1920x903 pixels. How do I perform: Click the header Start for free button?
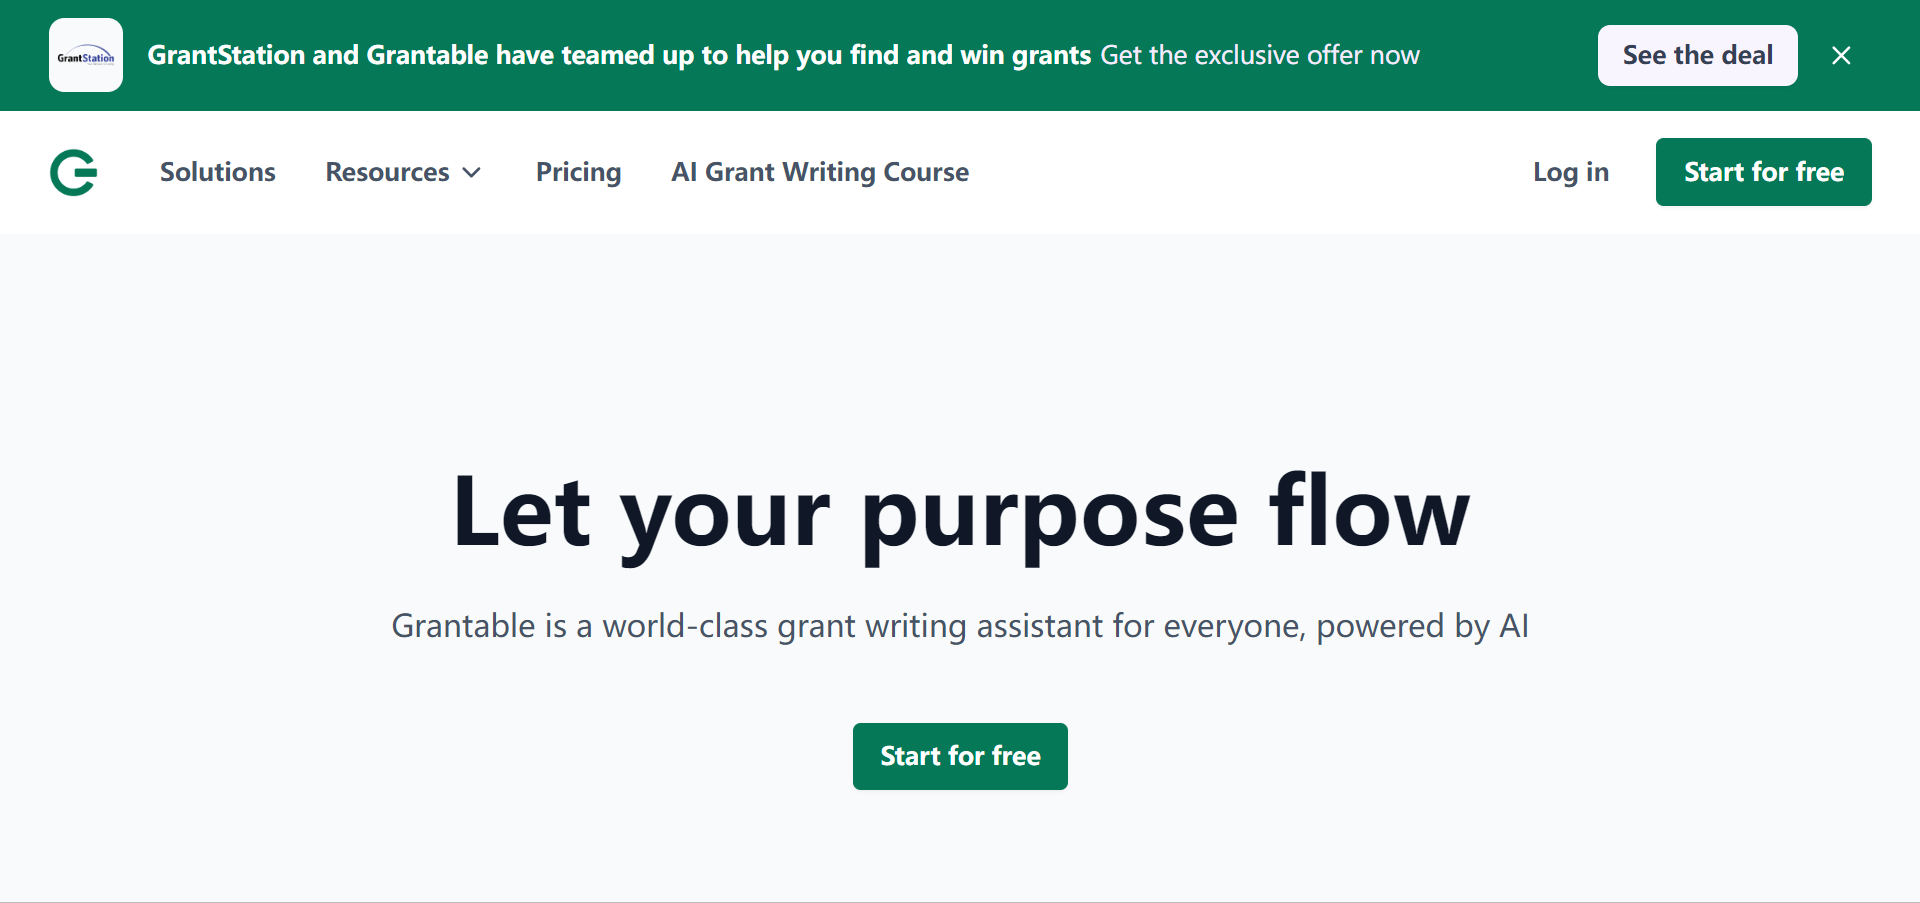(x=1764, y=172)
